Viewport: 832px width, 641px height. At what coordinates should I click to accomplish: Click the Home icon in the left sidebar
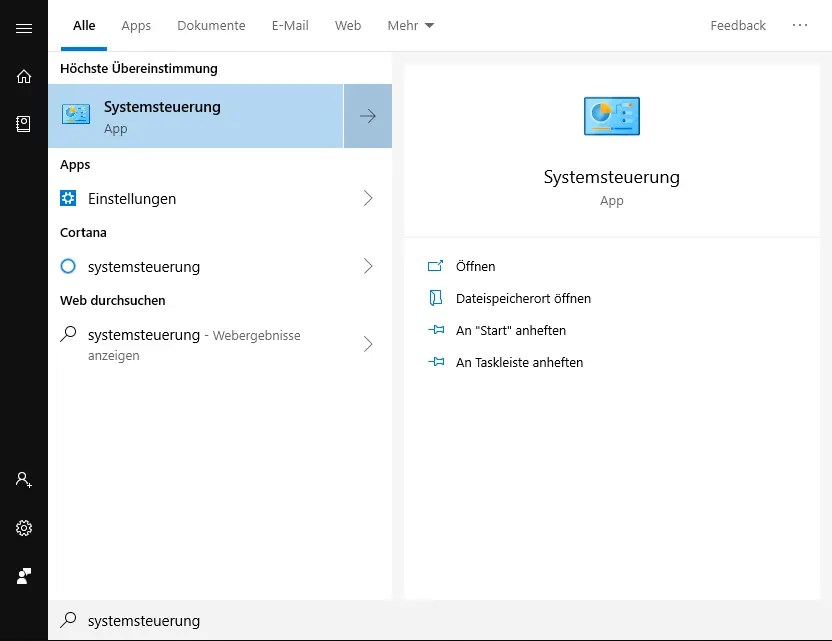tap(23, 76)
